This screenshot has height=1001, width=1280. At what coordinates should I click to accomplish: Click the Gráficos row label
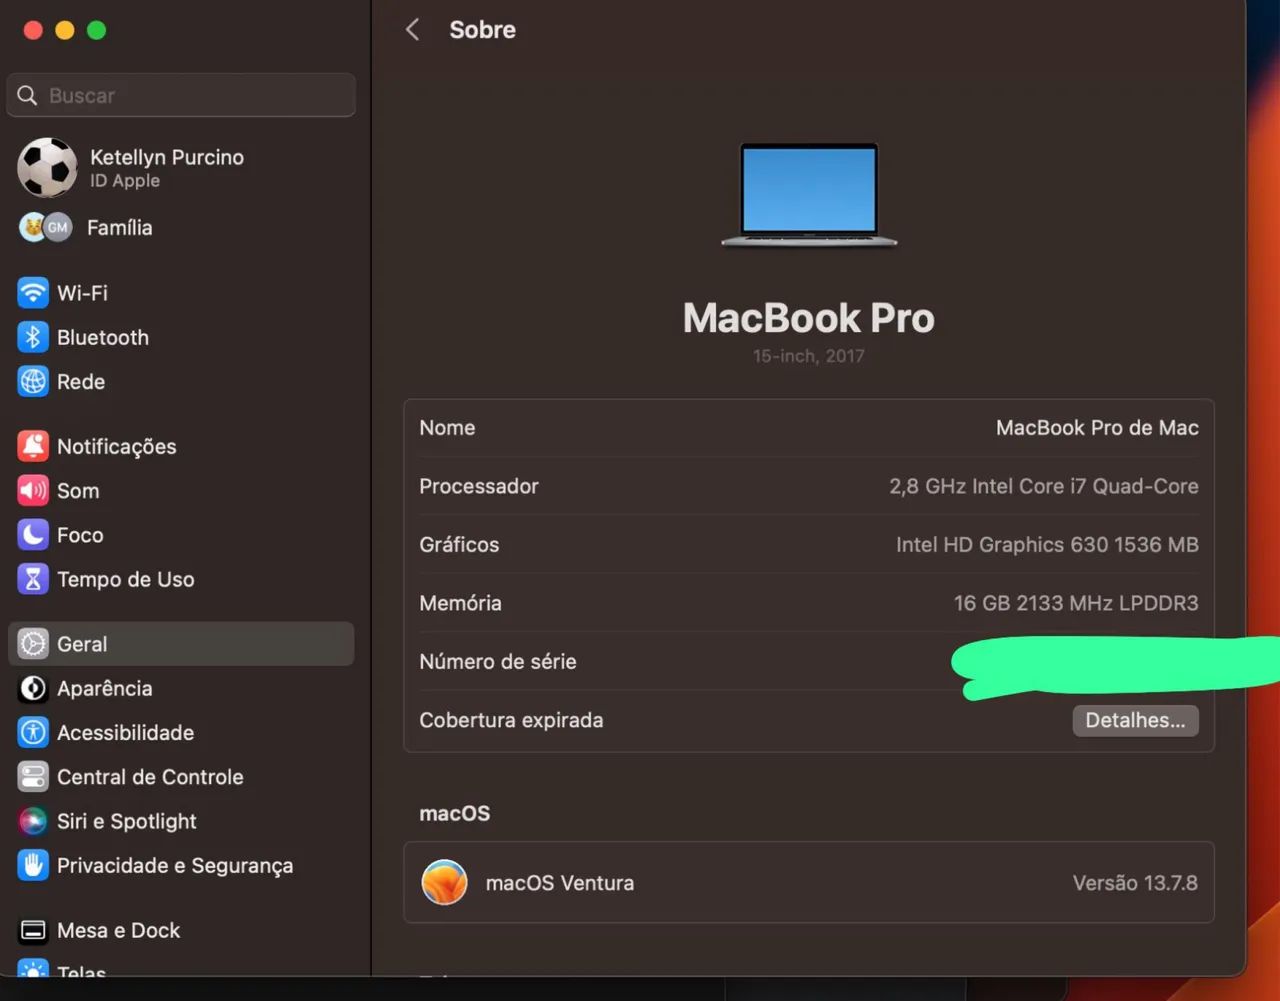pos(459,544)
